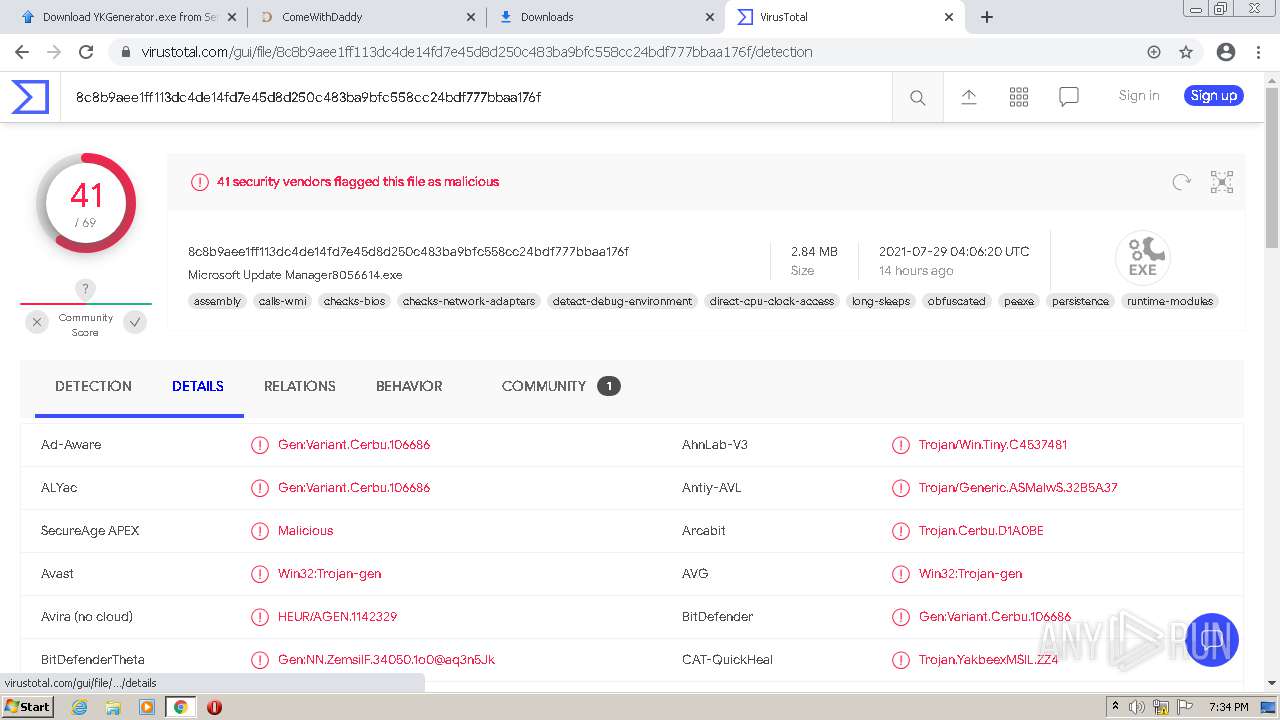Click file name Microsoft Update Manager8056614.exe
The image size is (1280, 720).
(x=295, y=274)
